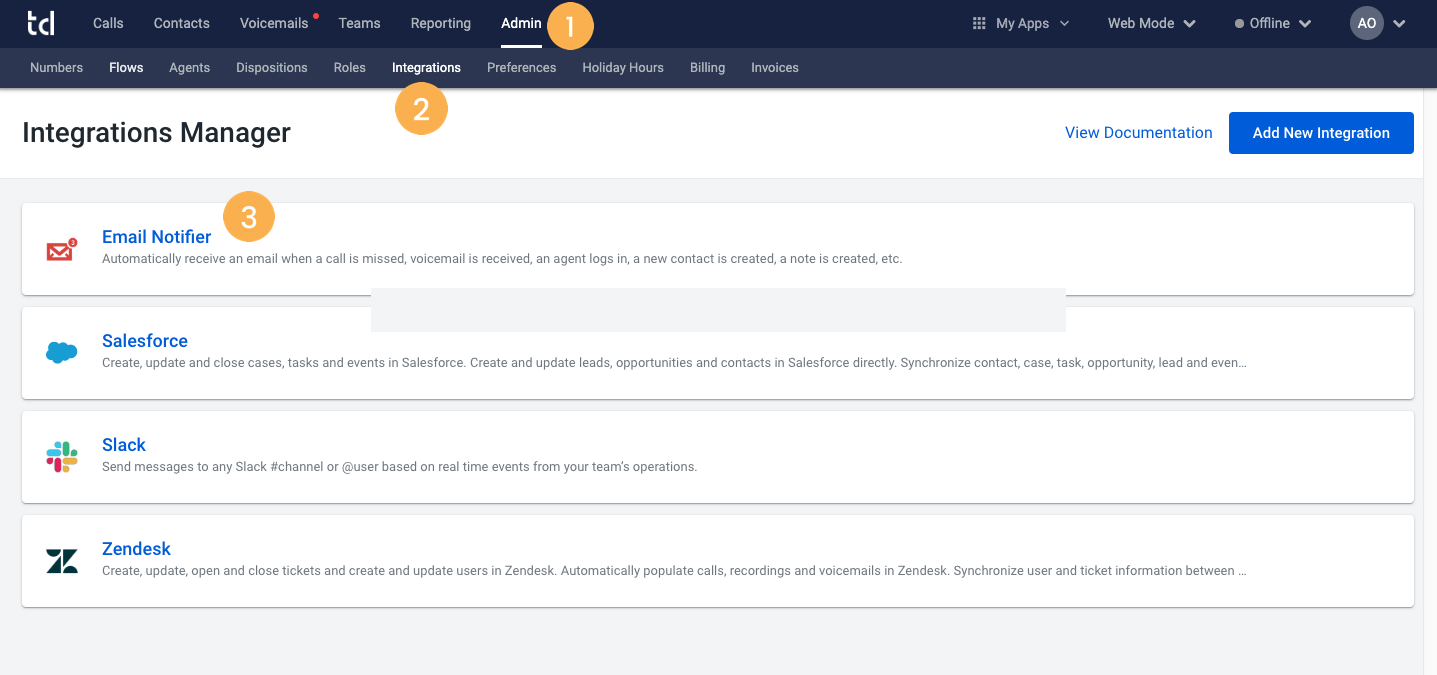Open the Roles sub-tab
The height and width of the screenshot is (675, 1437).
(350, 67)
